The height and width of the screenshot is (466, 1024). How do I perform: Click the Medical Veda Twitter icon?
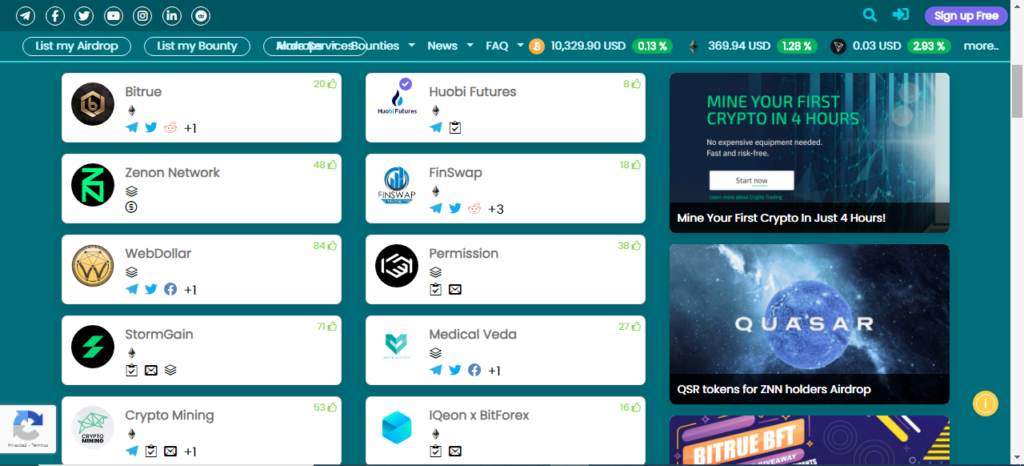[455, 370]
